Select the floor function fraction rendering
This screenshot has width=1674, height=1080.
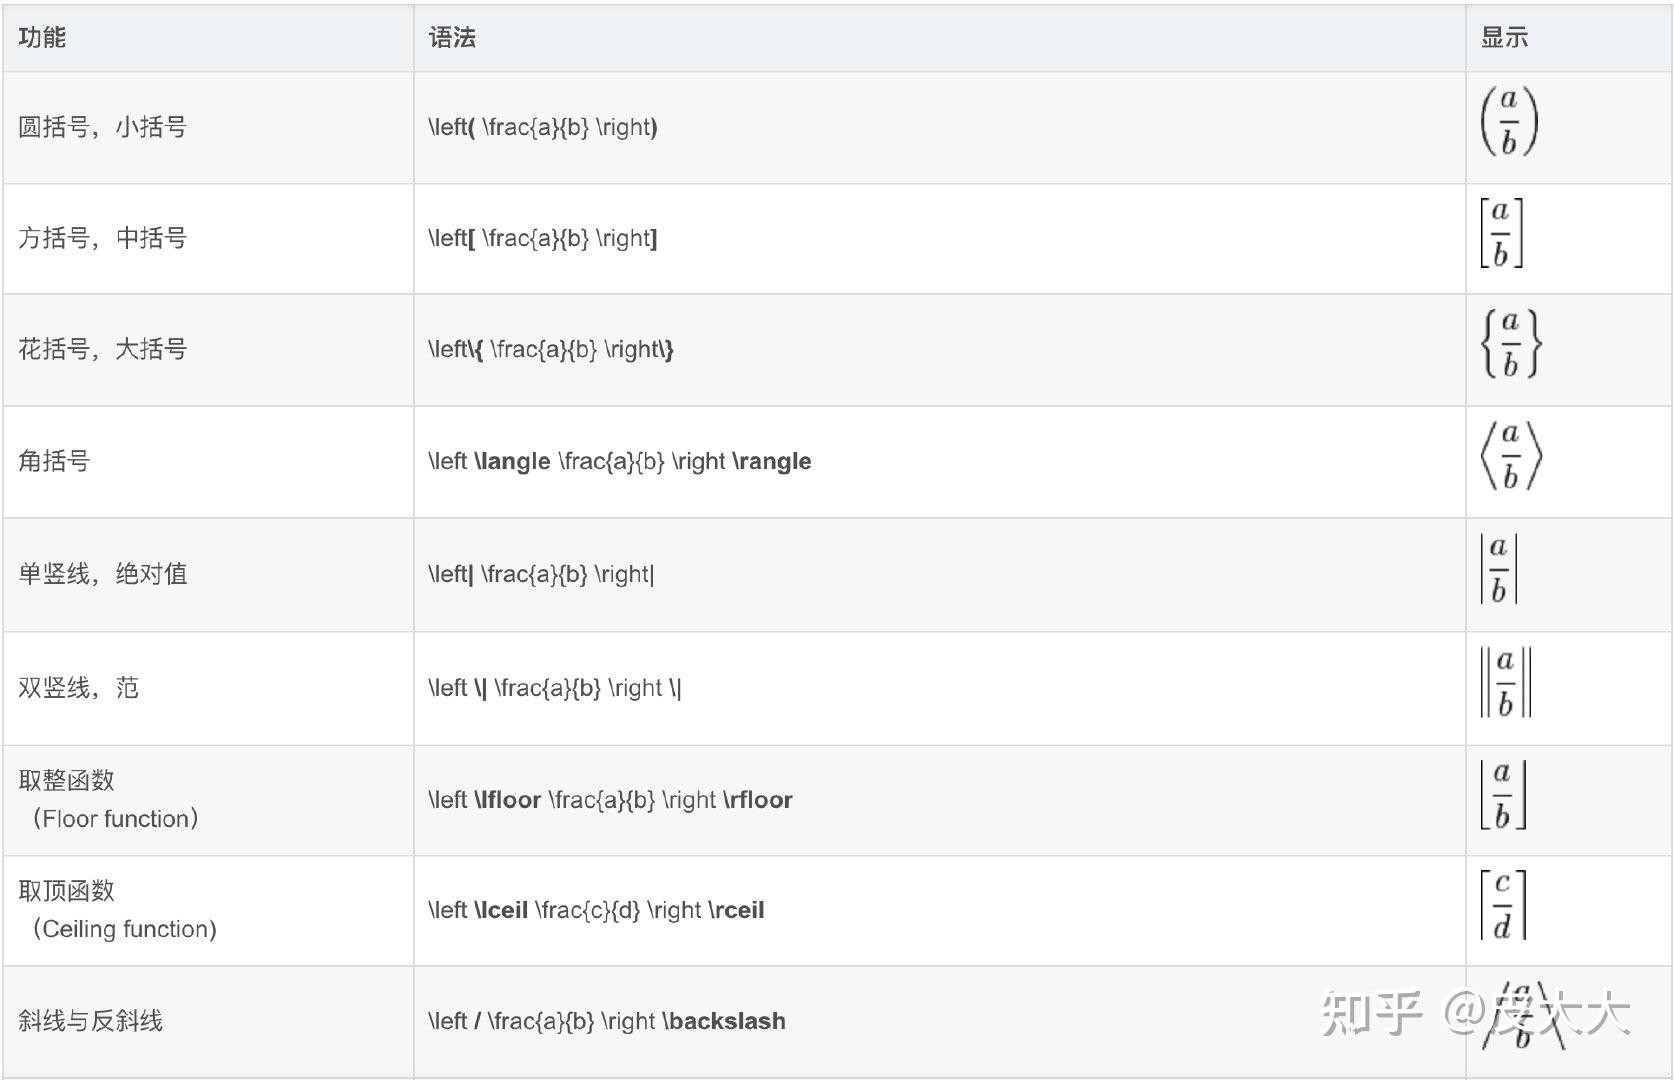click(x=1503, y=795)
